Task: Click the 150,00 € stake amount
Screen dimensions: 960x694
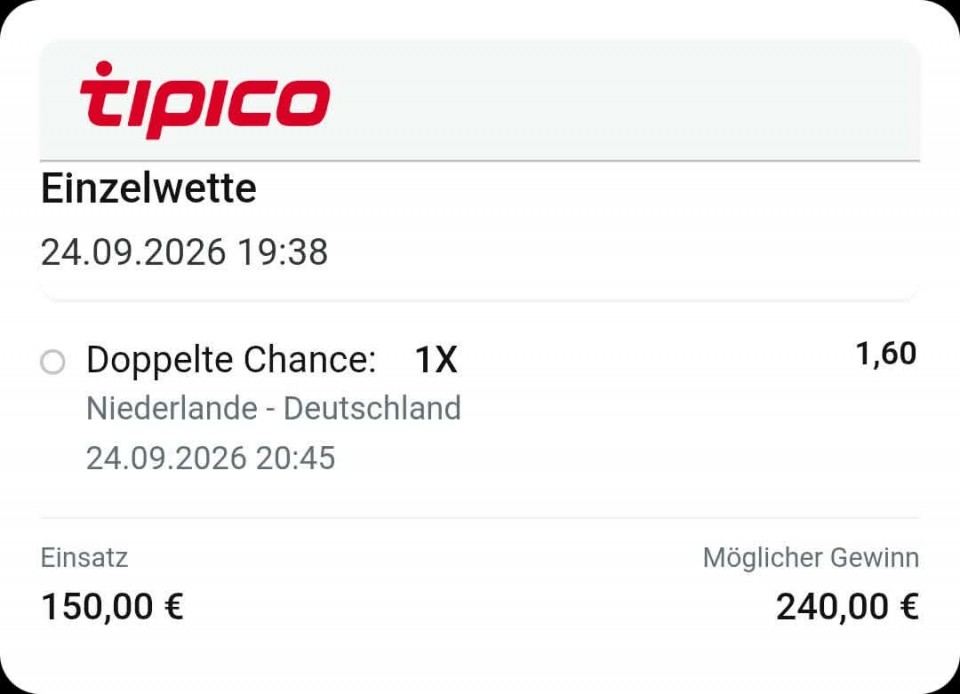Action: point(112,606)
